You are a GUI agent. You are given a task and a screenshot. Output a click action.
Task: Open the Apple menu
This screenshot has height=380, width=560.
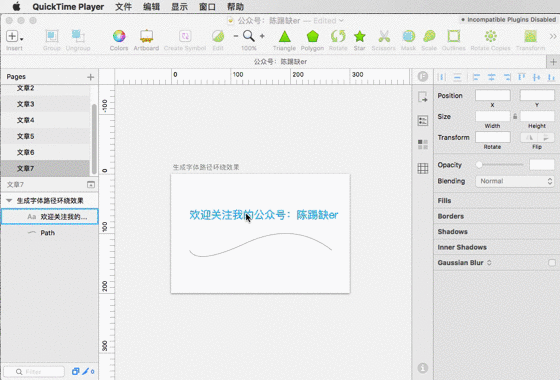click(x=16, y=6)
